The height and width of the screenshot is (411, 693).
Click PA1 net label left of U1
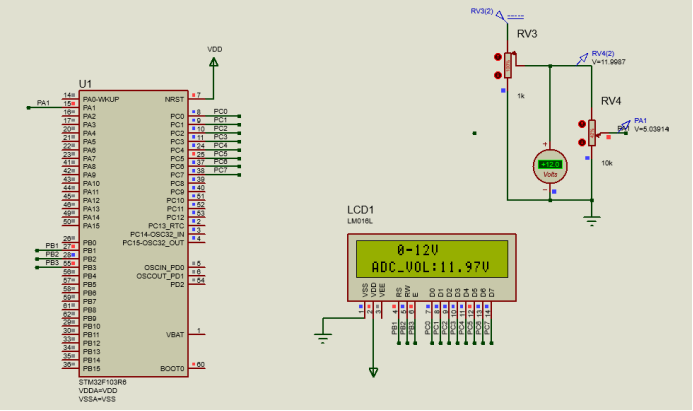[43, 103]
